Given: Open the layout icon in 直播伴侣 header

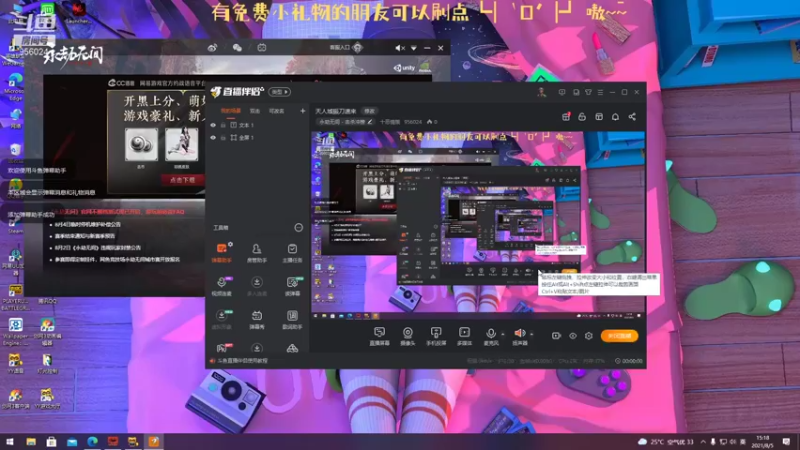Looking at the screenshot, I should (599, 117).
